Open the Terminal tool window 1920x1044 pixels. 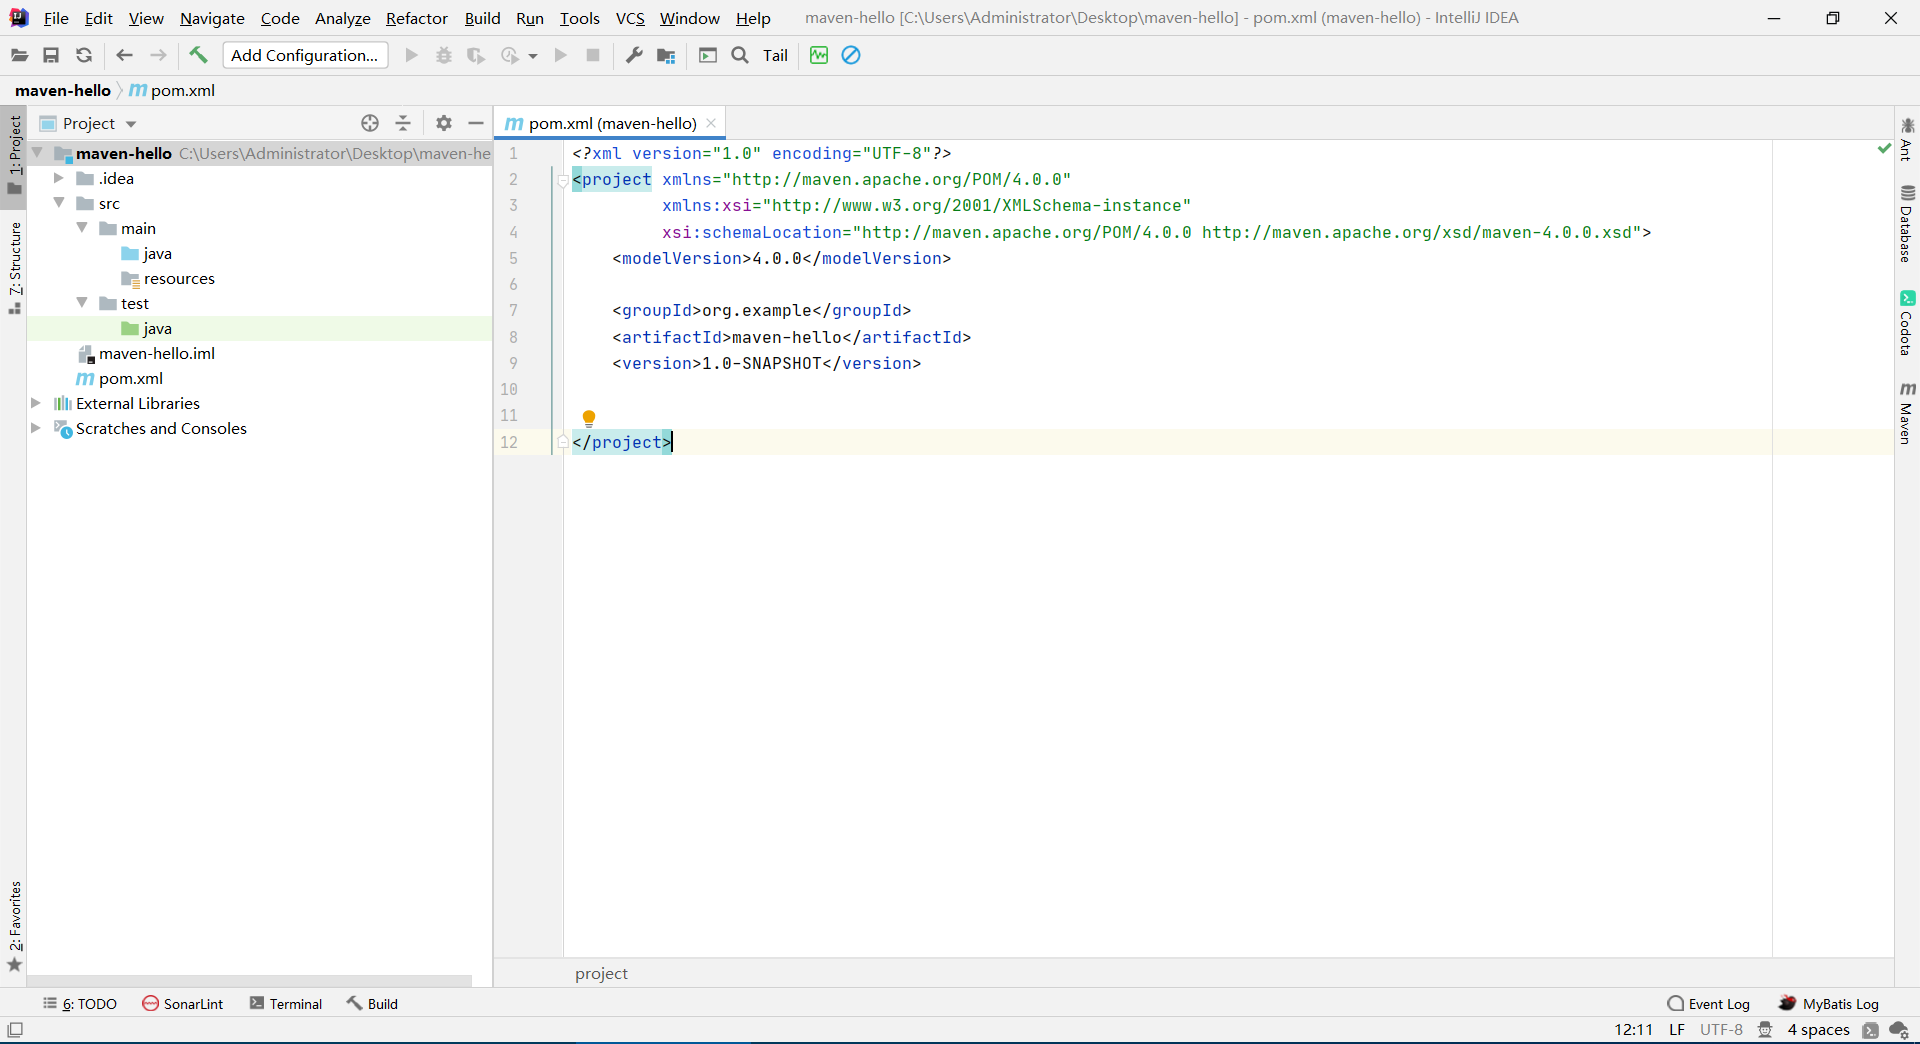point(286,1004)
